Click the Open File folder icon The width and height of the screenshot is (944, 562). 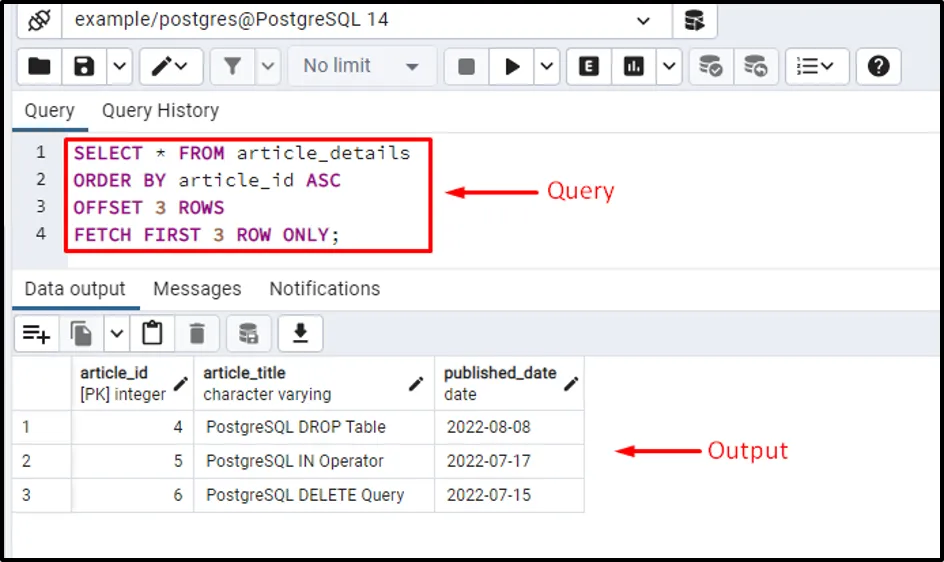(x=39, y=66)
